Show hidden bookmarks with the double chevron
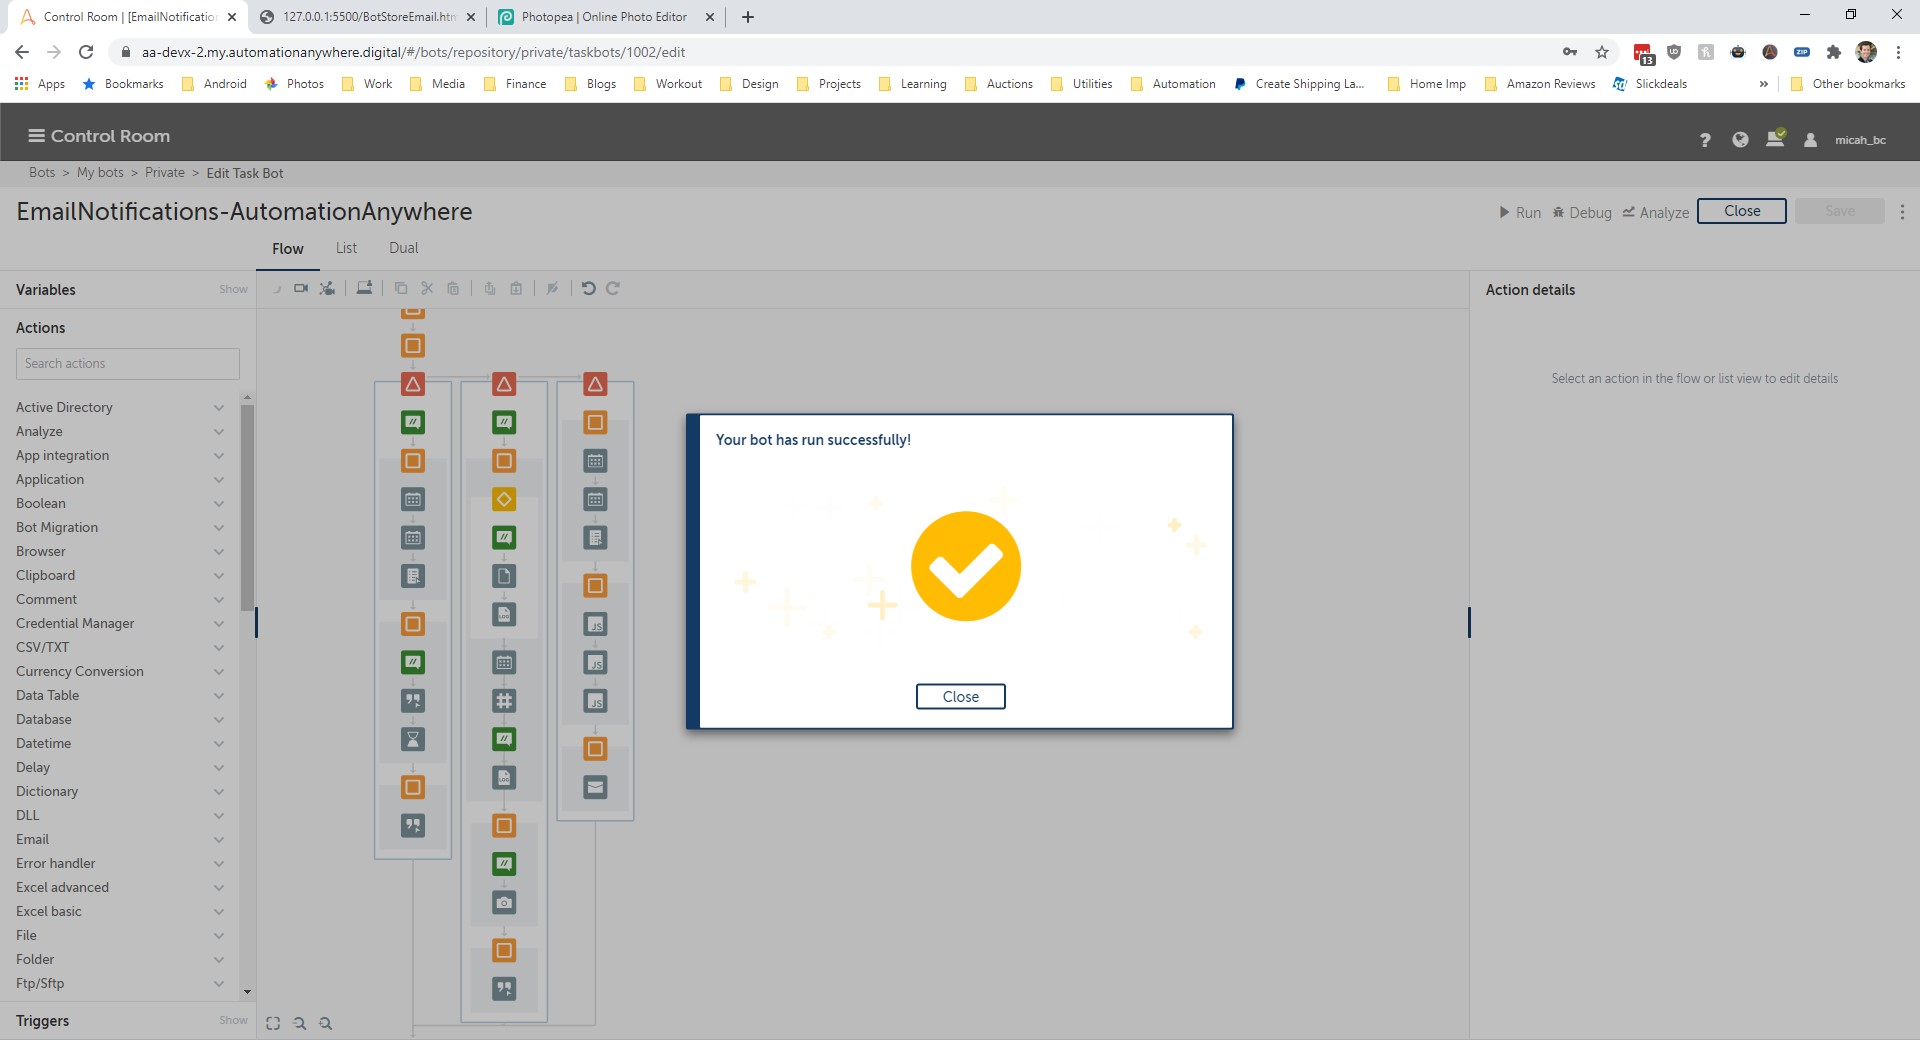 click(x=1763, y=84)
